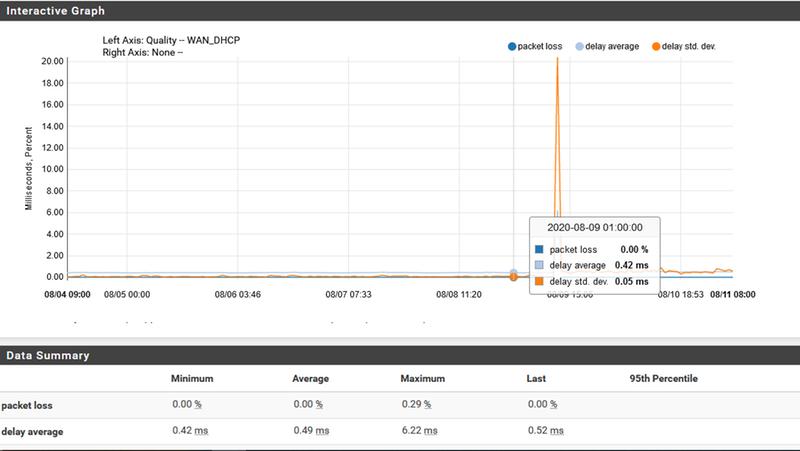Click the orange data point at 2020-08-09 01:00
This screenshot has width=800, height=451.
point(514,277)
